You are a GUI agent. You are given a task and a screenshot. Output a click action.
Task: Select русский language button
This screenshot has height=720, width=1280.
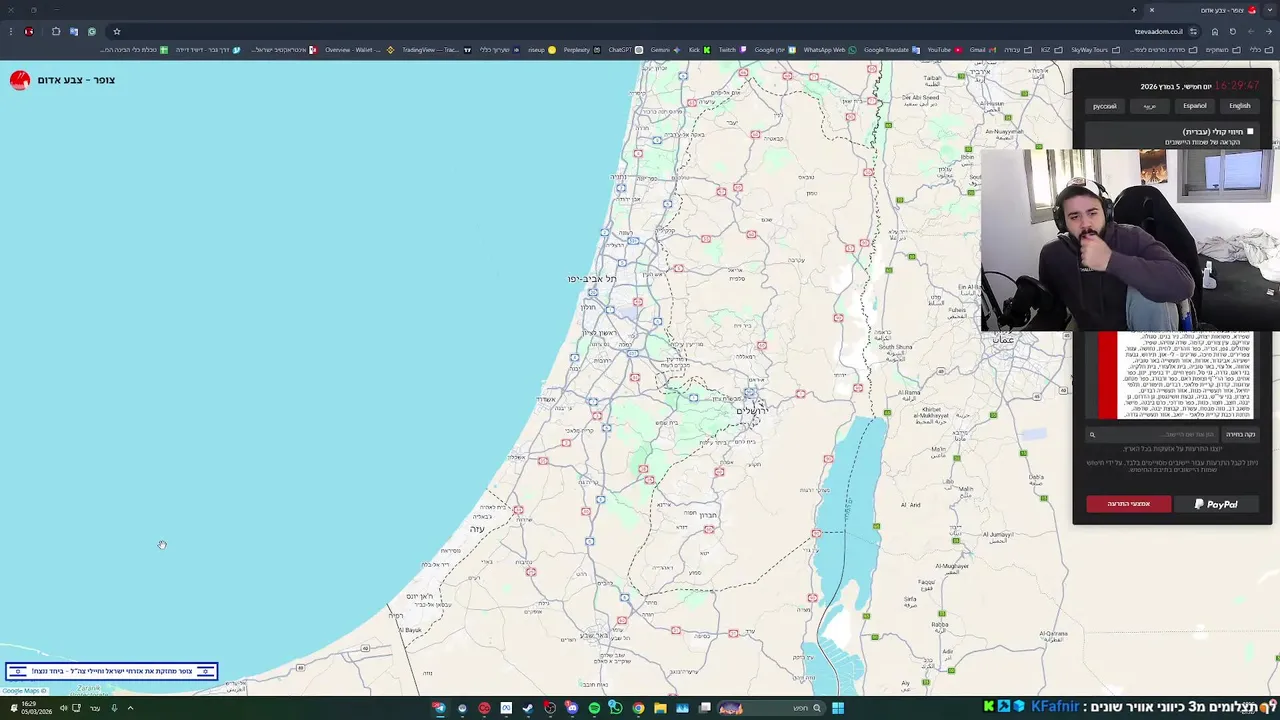(x=1104, y=106)
